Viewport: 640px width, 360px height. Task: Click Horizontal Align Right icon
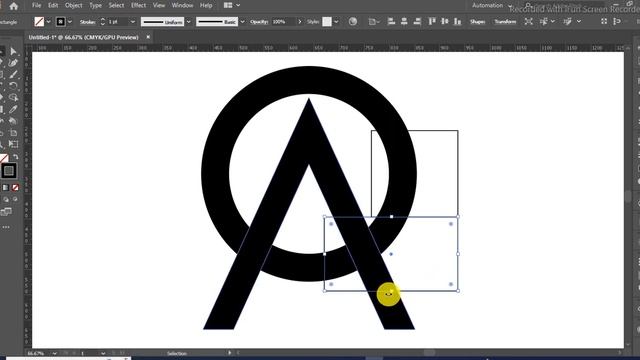(417, 22)
